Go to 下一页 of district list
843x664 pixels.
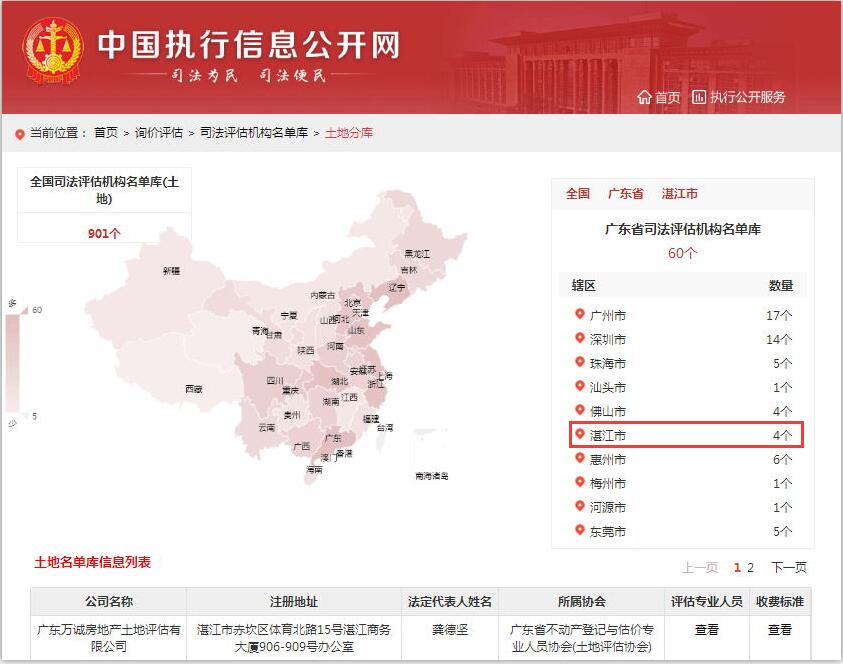789,567
